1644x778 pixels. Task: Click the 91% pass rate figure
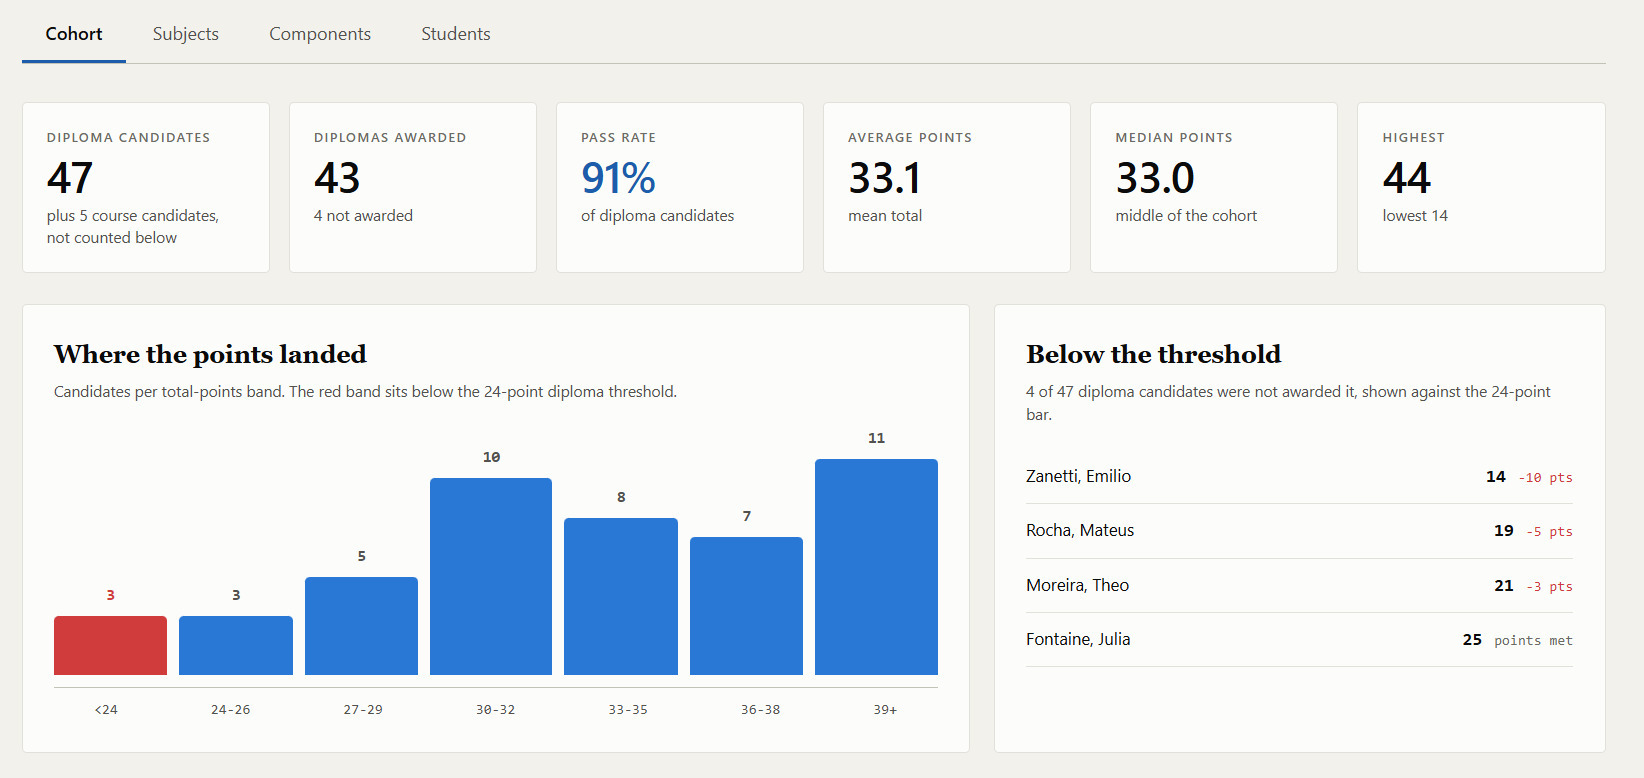618,178
